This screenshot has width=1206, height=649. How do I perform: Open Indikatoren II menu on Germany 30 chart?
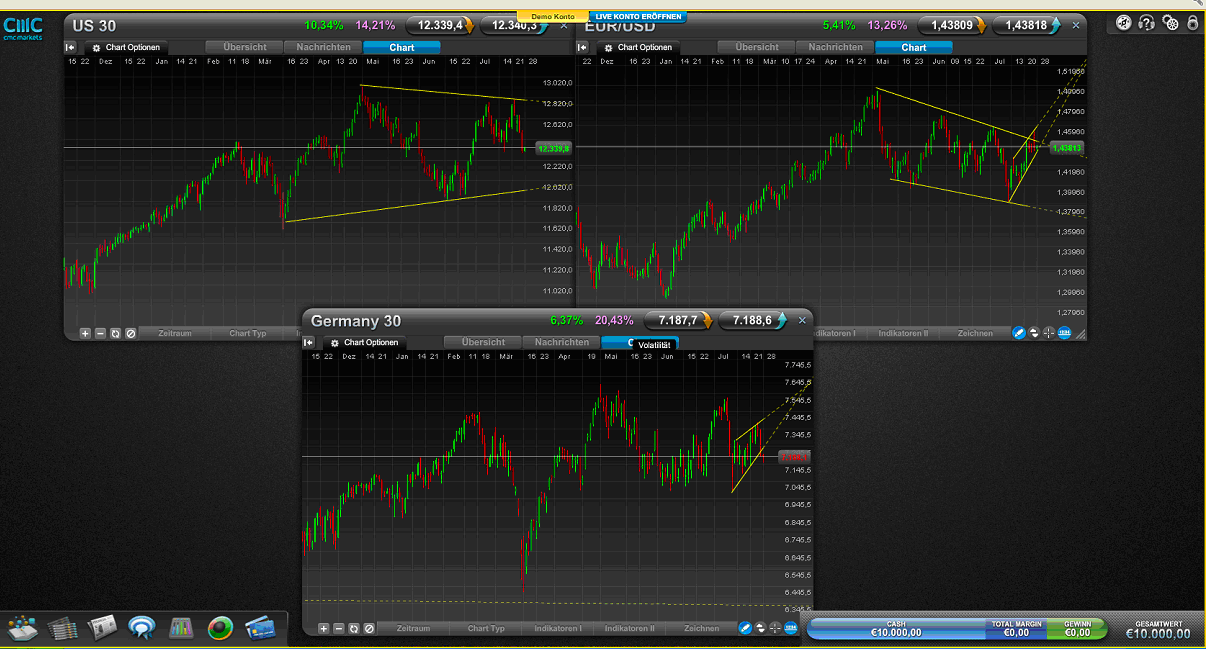(x=630, y=628)
